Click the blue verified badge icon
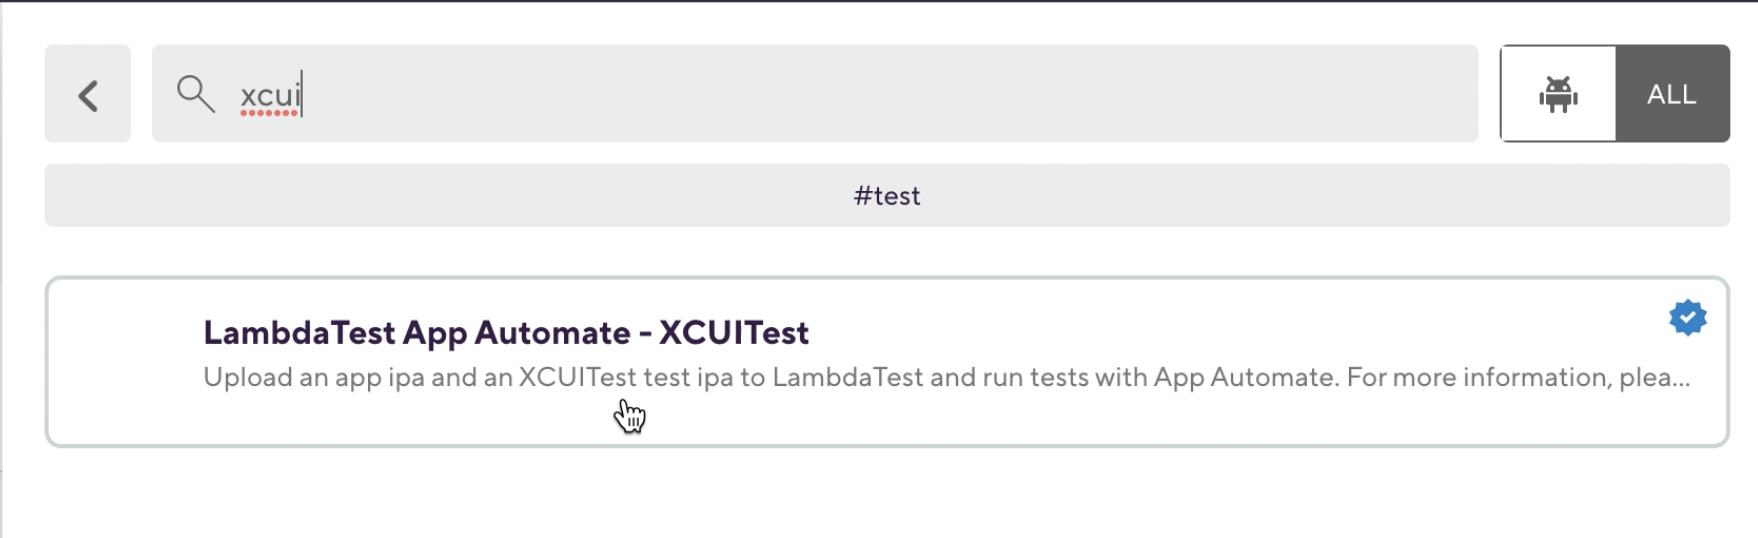 [1687, 318]
